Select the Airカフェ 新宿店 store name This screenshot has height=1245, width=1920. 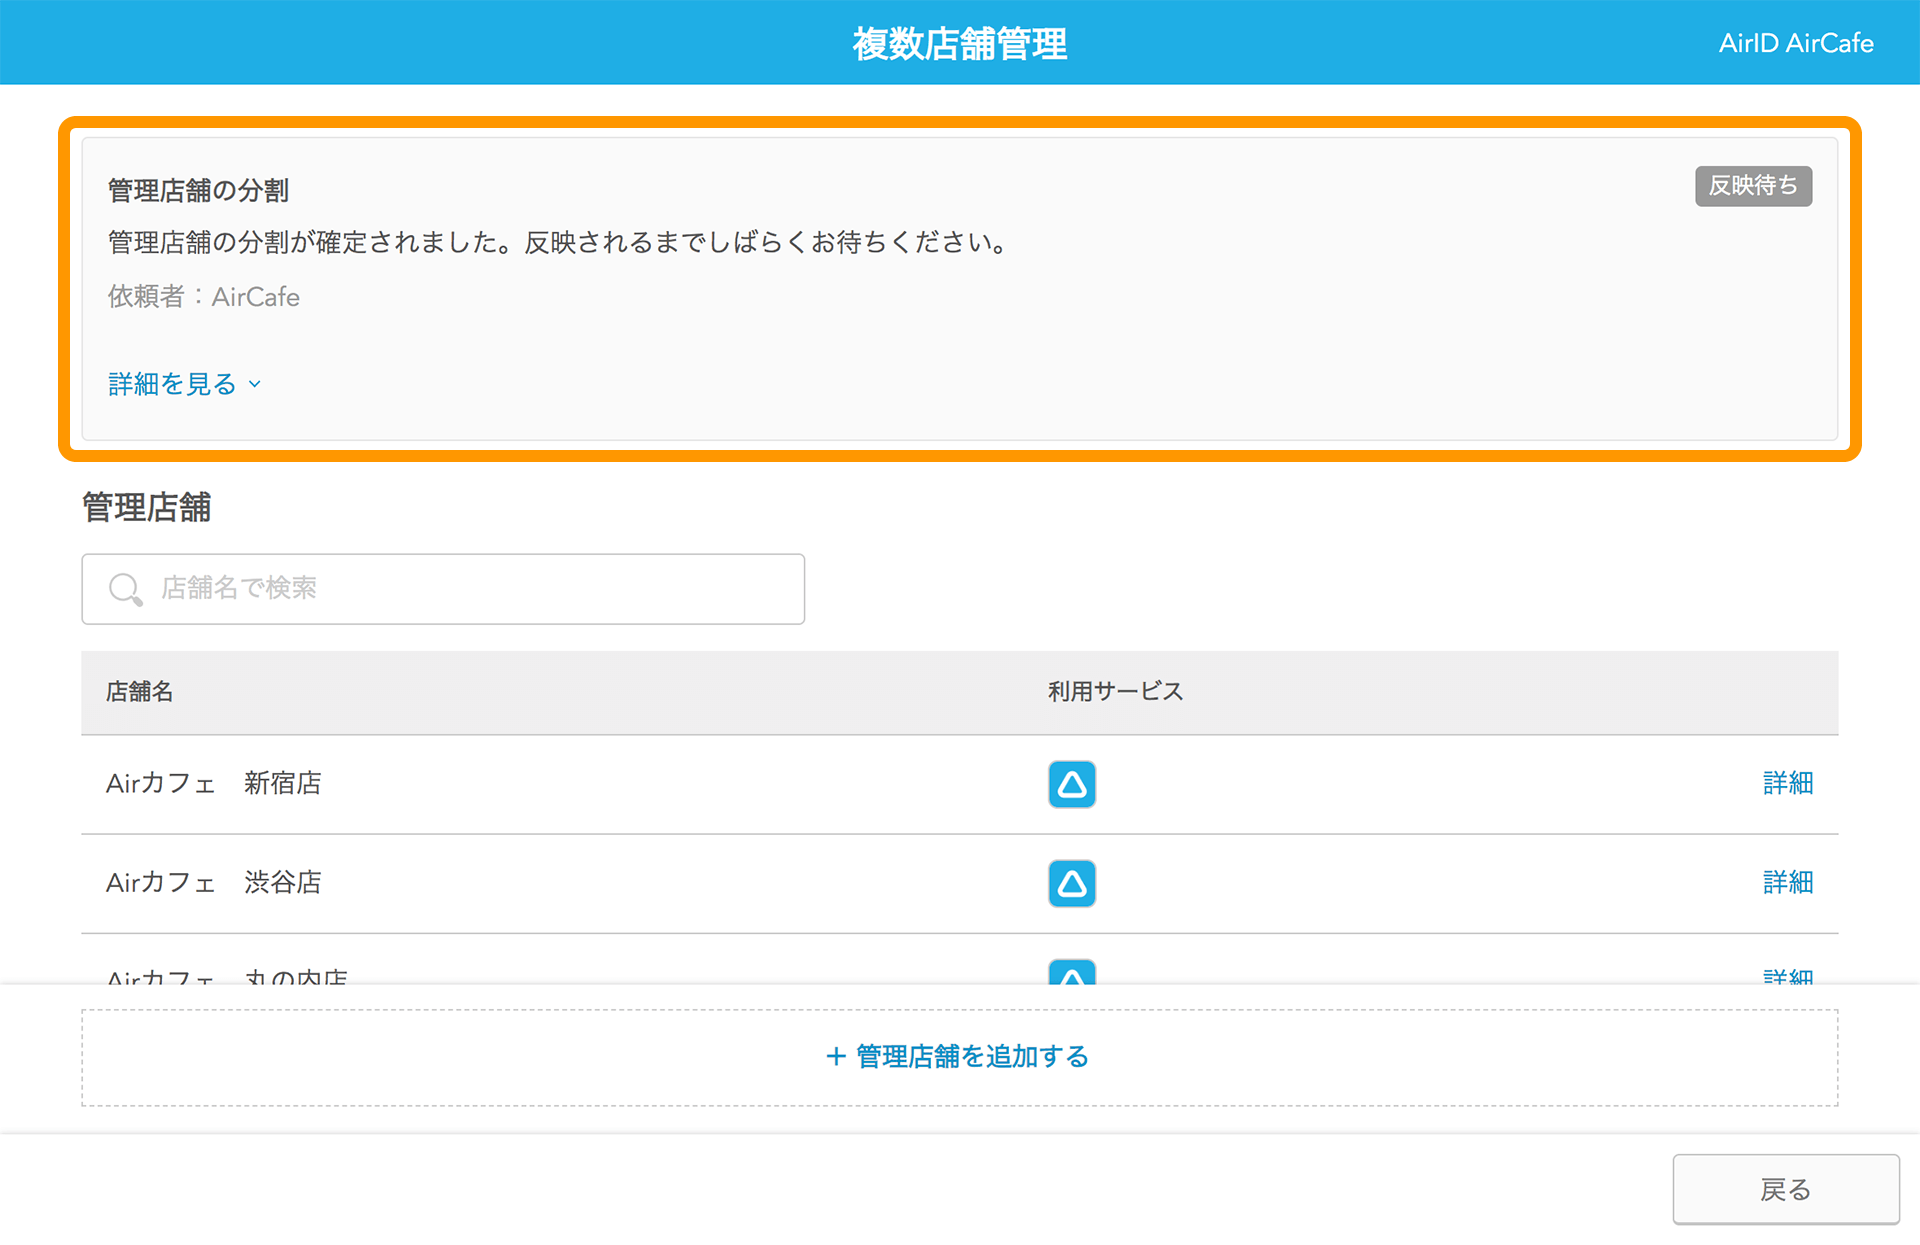pos(214,783)
